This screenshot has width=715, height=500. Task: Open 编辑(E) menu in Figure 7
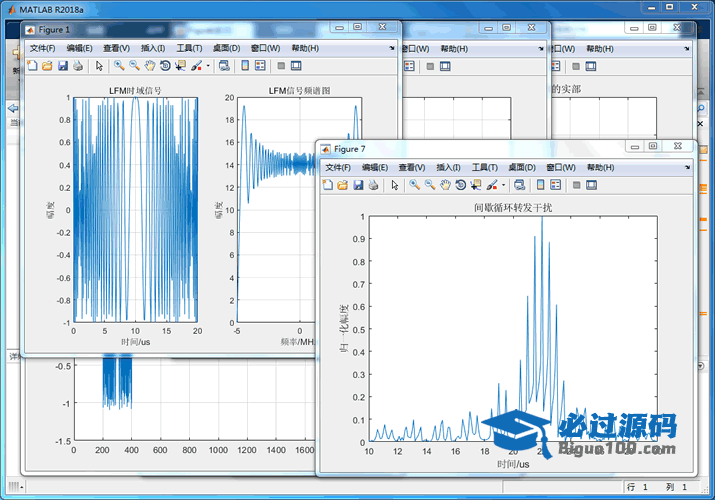click(x=375, y=168)
